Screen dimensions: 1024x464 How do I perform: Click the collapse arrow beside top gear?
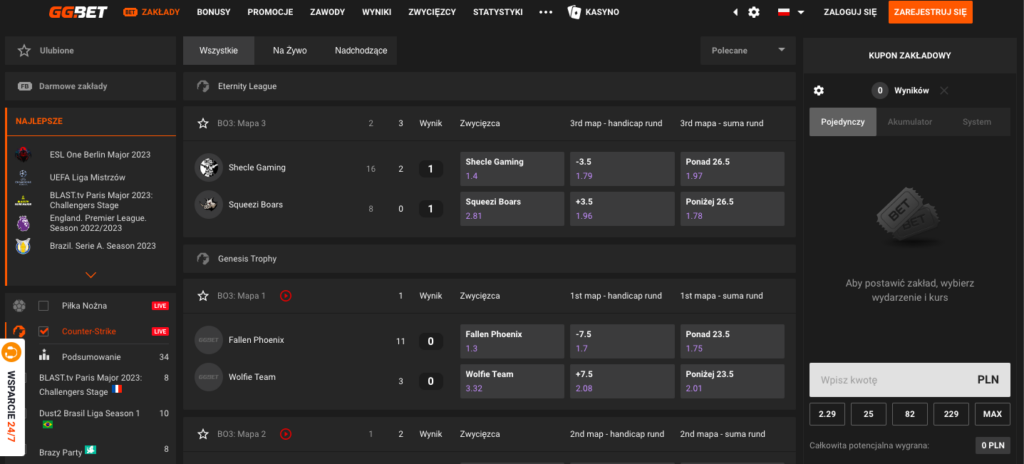736,12
